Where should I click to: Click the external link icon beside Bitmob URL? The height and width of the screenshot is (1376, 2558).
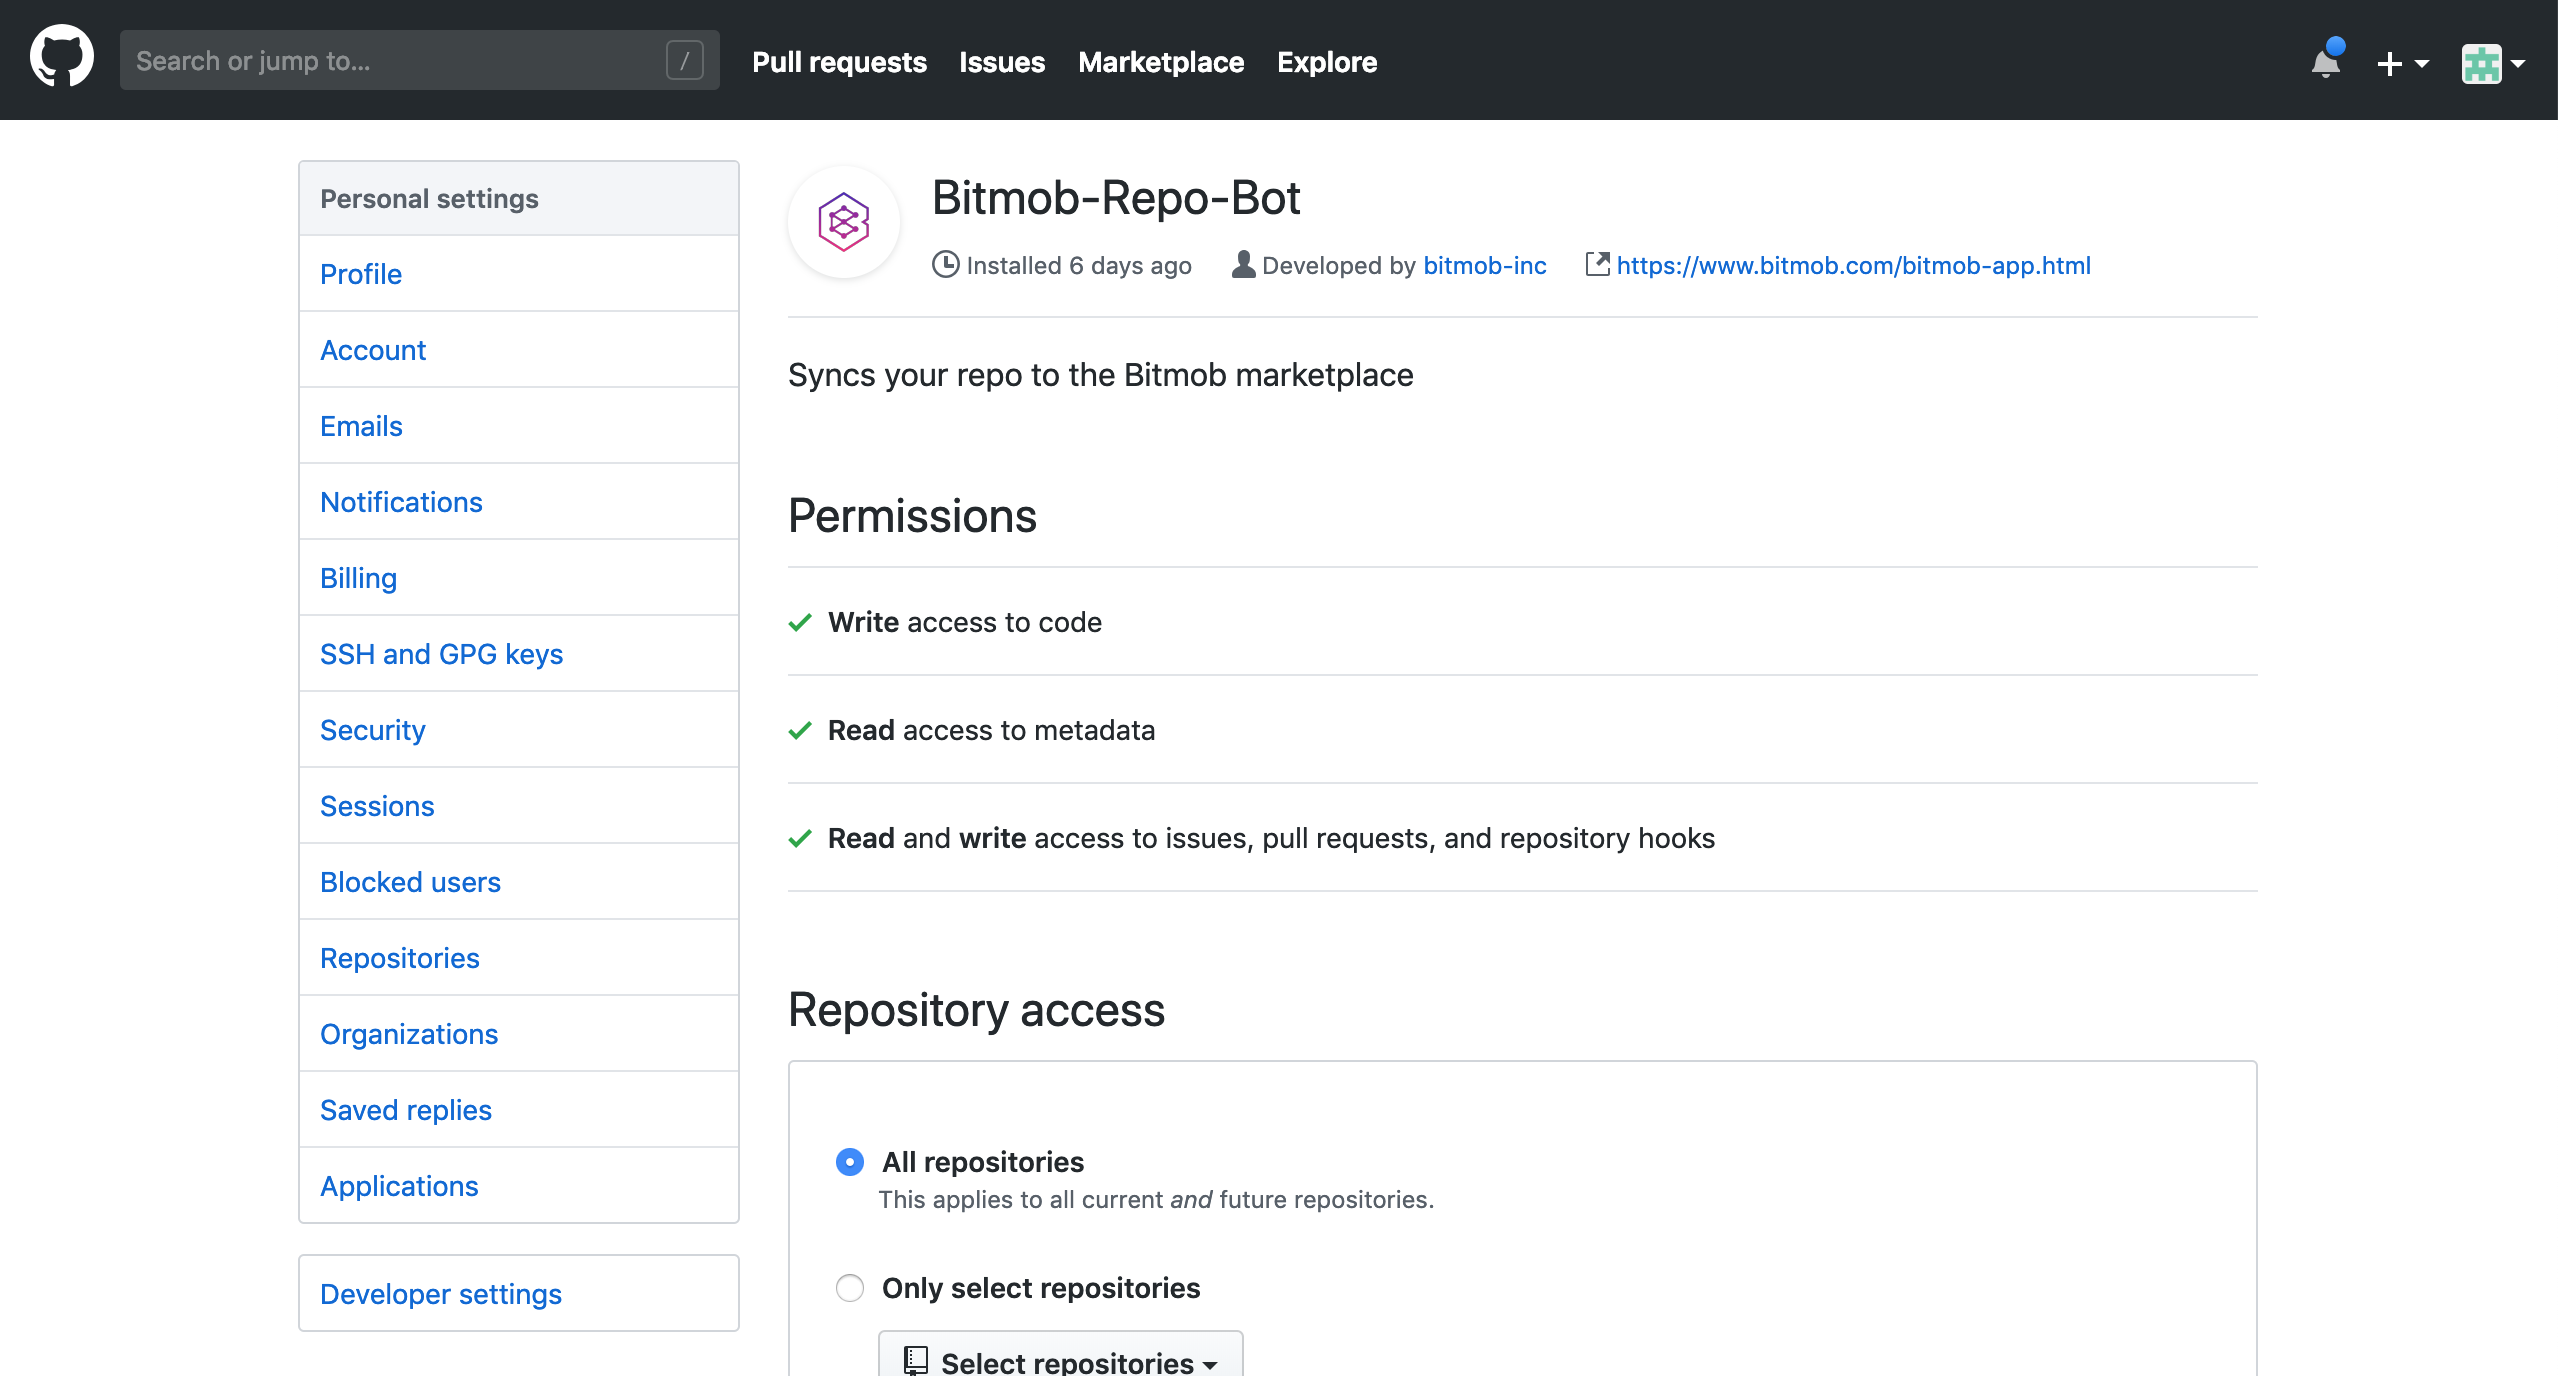pyautogui.click(x=1597, y=264)
